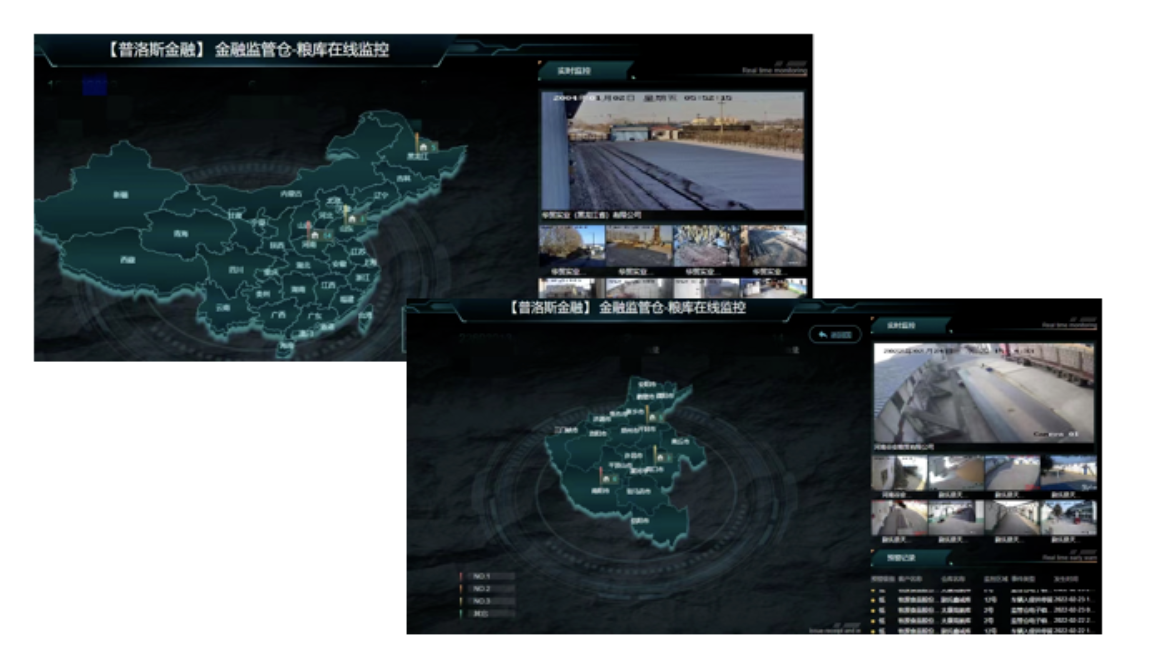Select 驻马店市 on the province map
The width and height of the screenshot is (1160, 662).
coord(638,491)
